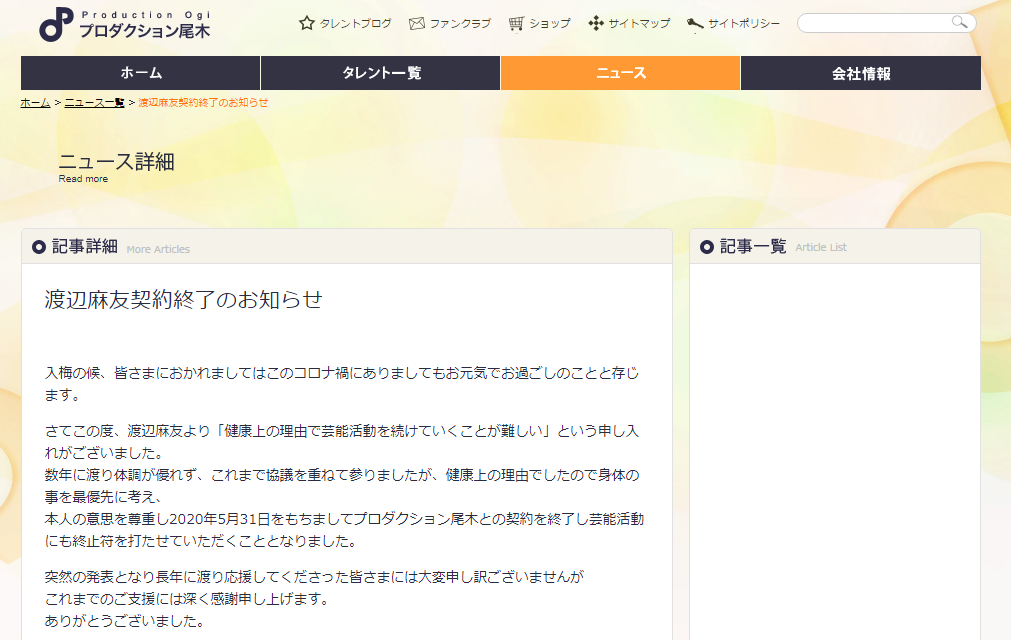This screenshot has width=1011, height=640.
Task: Click the ニュース詳細 page heading
Action: pos(117,161)
